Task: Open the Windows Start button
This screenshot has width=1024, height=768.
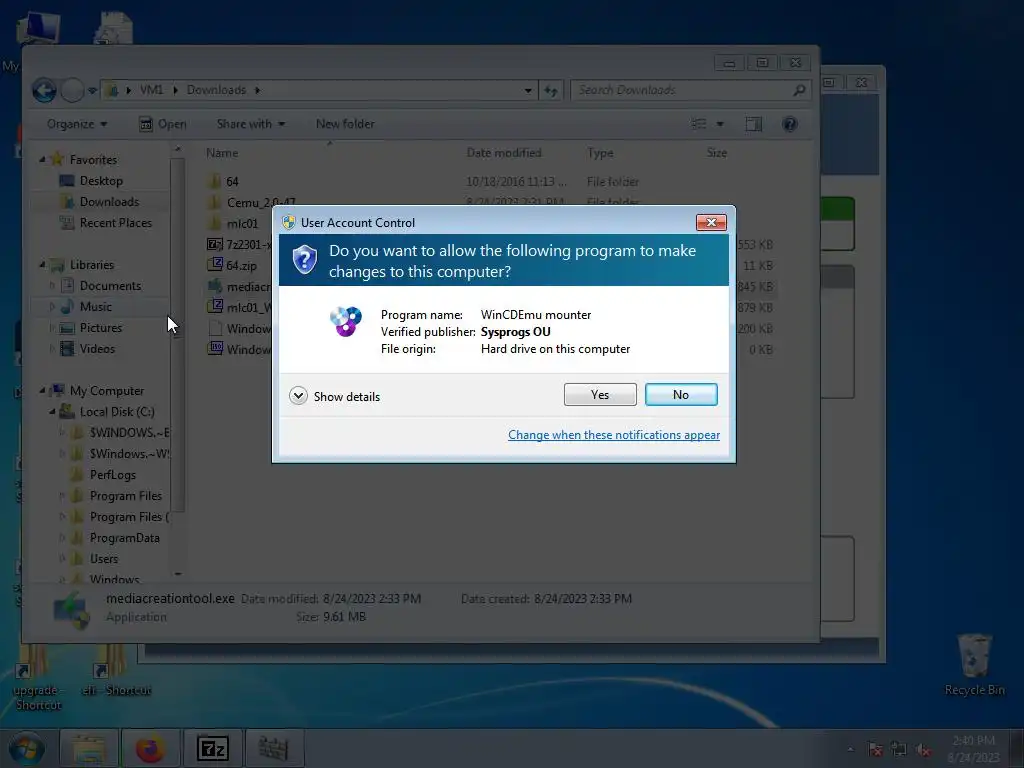Action: (26, 749)
